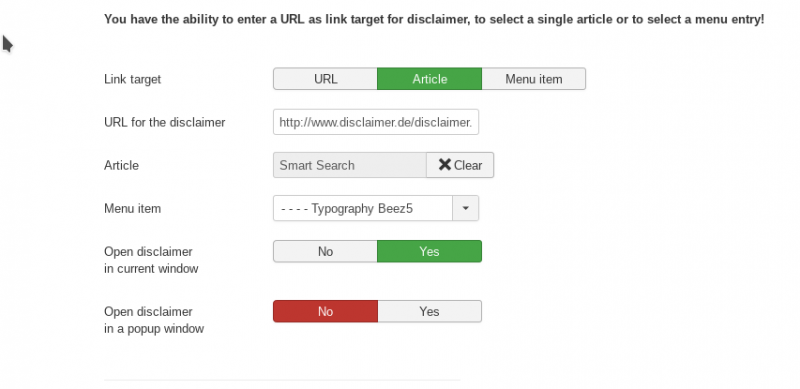Click the Menu item label left of dropdown
This screenshot has height=389, width=800.
pyautogui.click(x=133, y=208)
